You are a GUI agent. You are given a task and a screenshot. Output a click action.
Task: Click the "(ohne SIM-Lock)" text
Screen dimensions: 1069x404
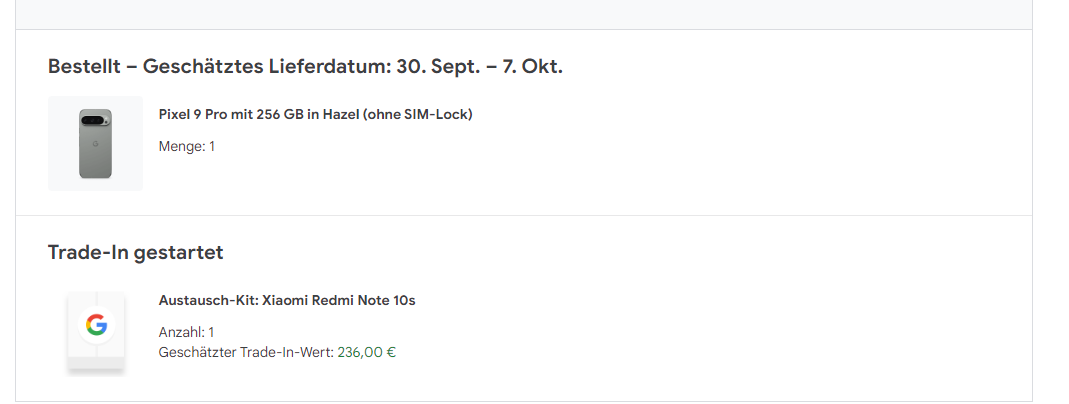(x=418, y=114)
